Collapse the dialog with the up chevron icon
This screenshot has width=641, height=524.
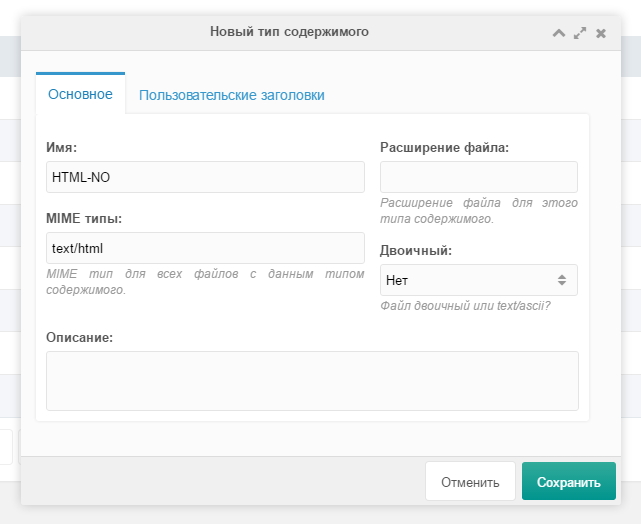tap(559, 33)
